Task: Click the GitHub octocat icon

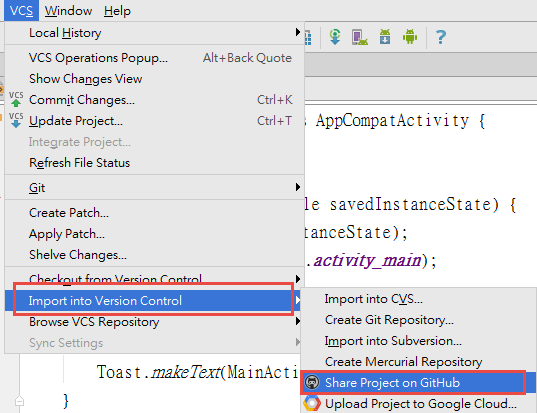Action: 312,382
